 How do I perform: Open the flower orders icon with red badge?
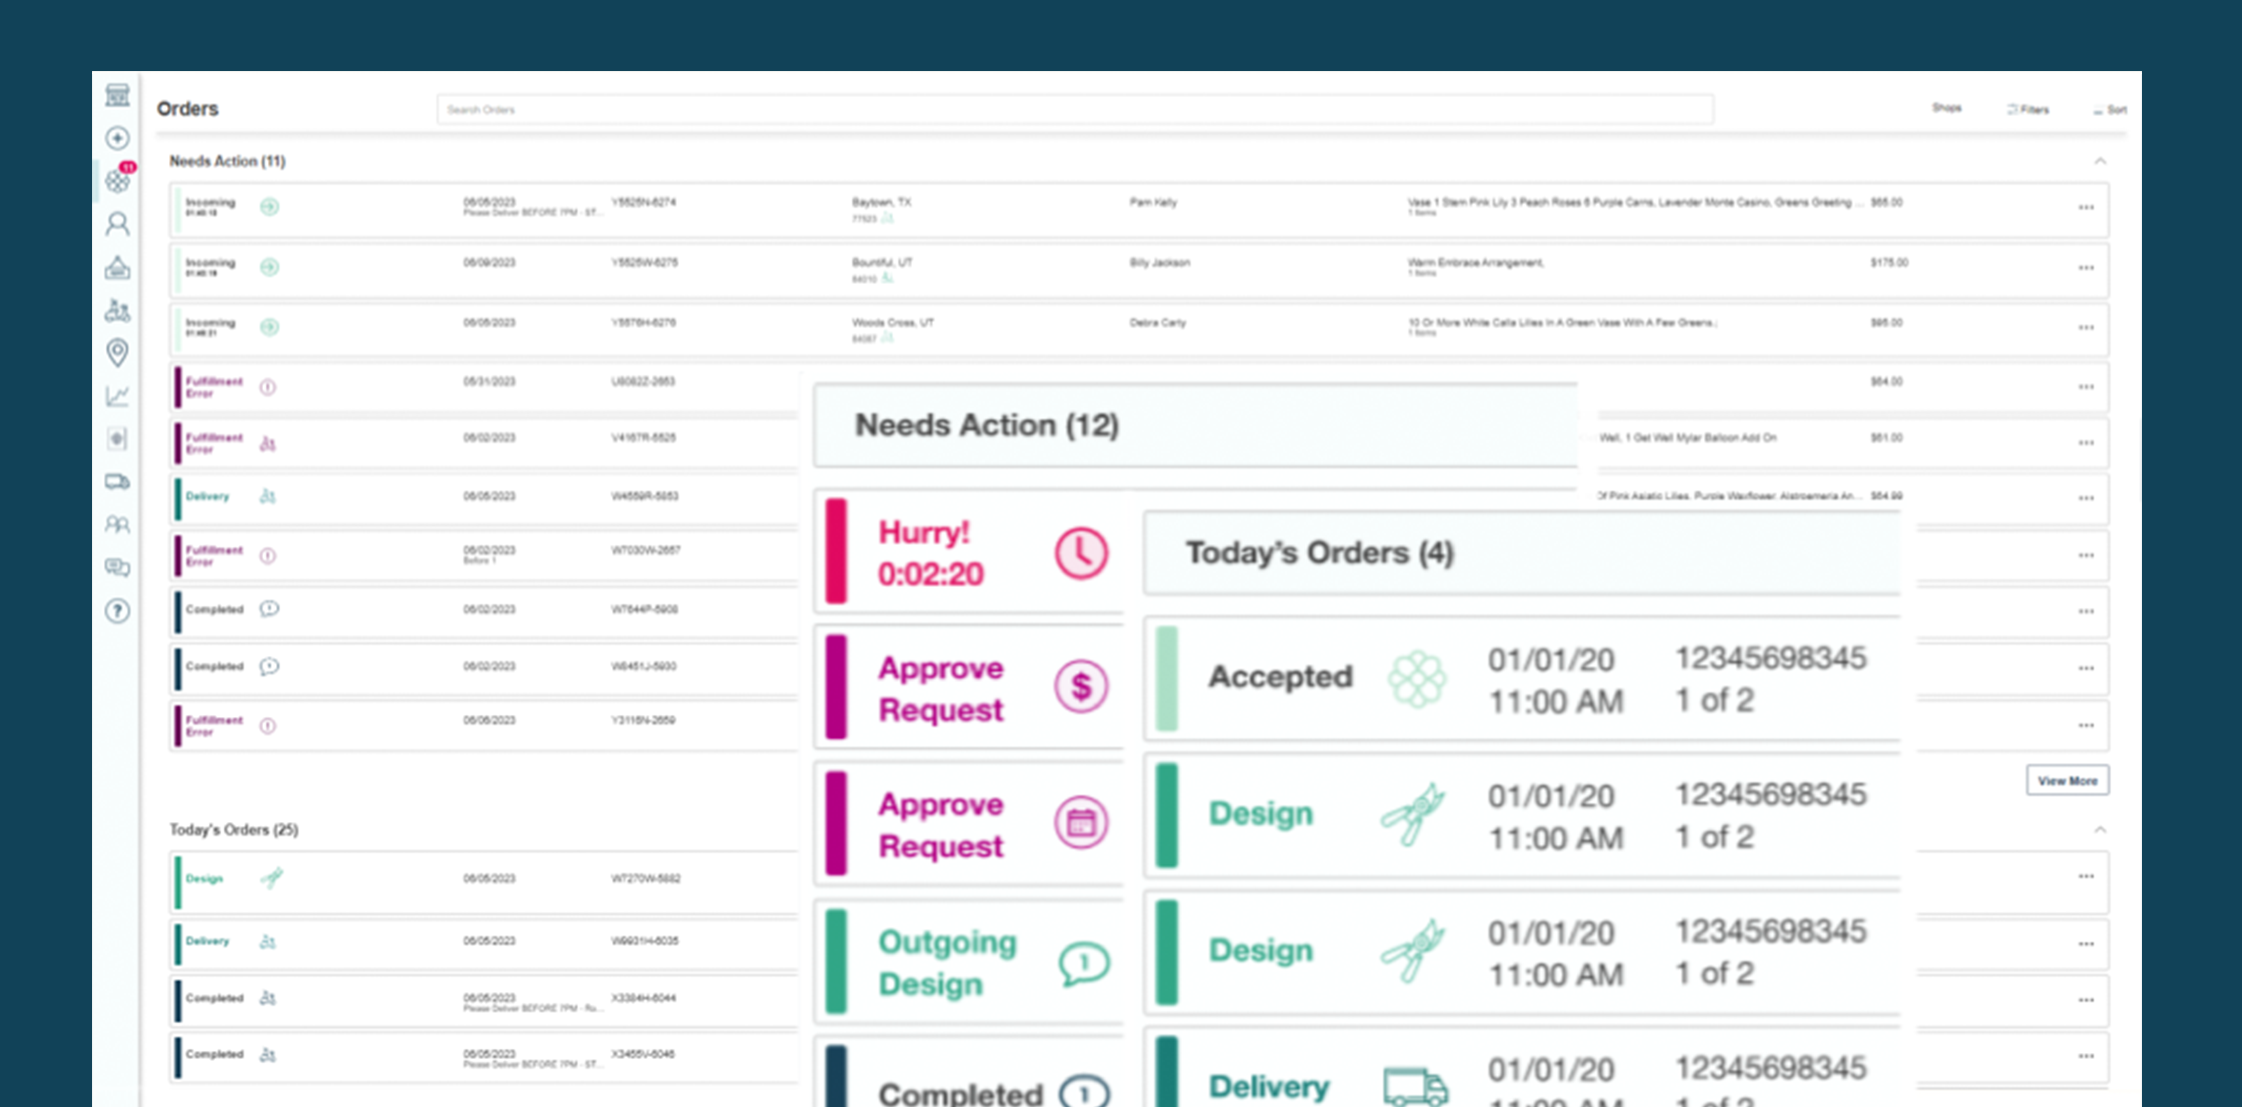coord(118,180)
